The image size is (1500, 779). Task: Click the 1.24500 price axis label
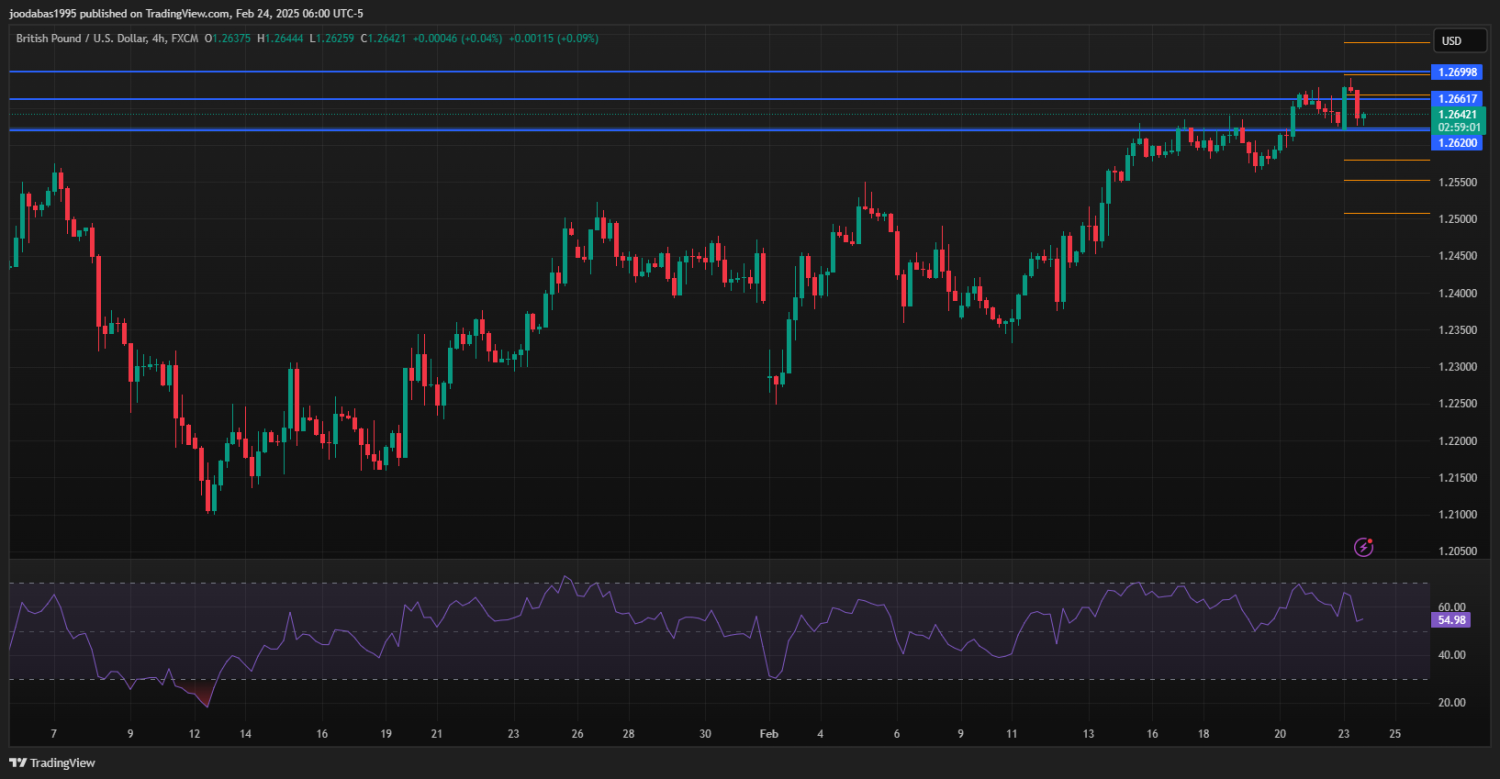1457,256
